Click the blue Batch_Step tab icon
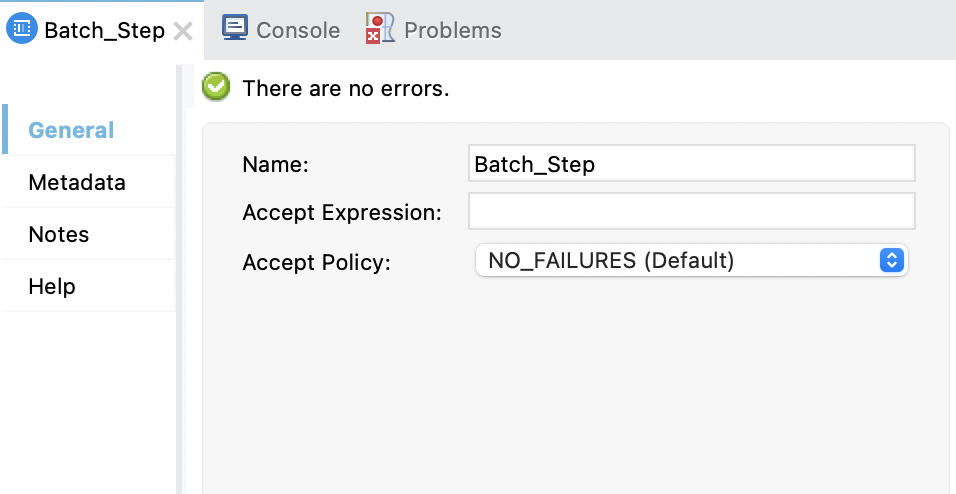 coord(22,30)
